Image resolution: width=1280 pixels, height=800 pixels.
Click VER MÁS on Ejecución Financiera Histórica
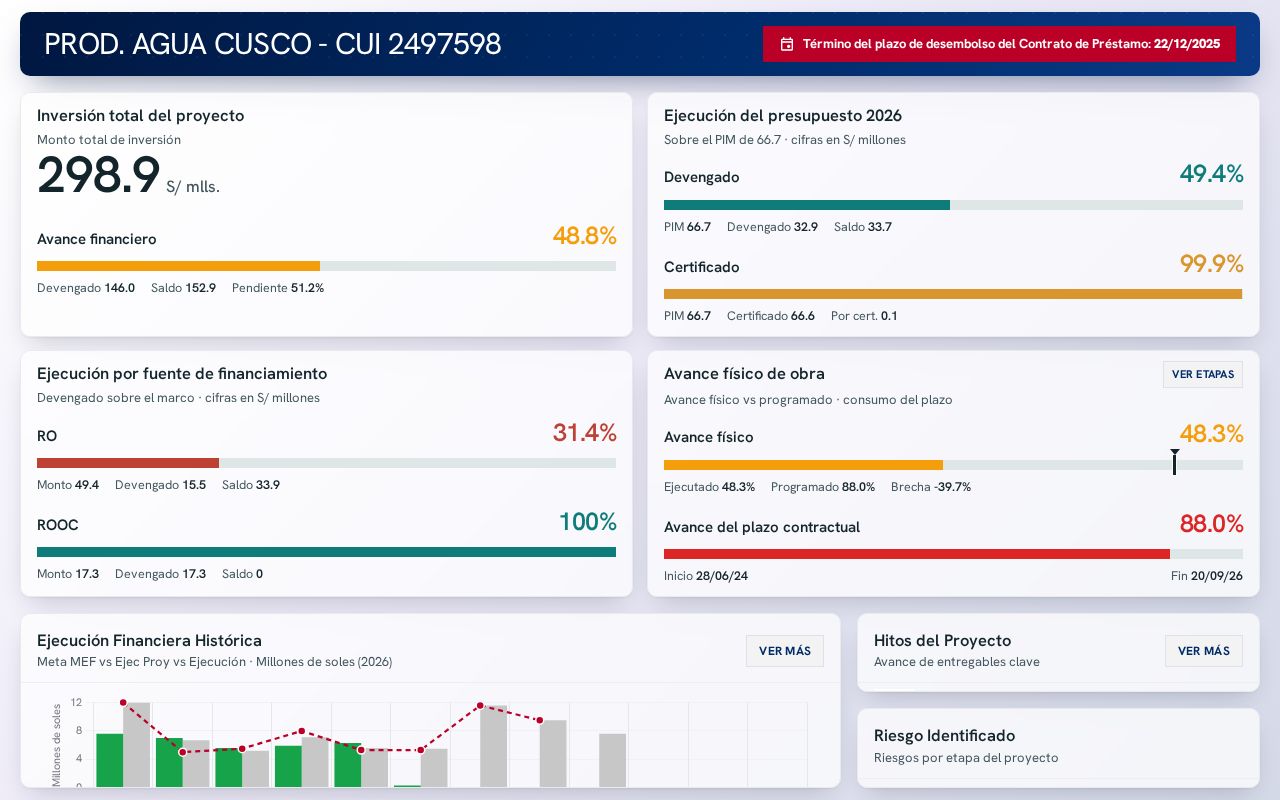pyautogui.click(x=785, y=651)
